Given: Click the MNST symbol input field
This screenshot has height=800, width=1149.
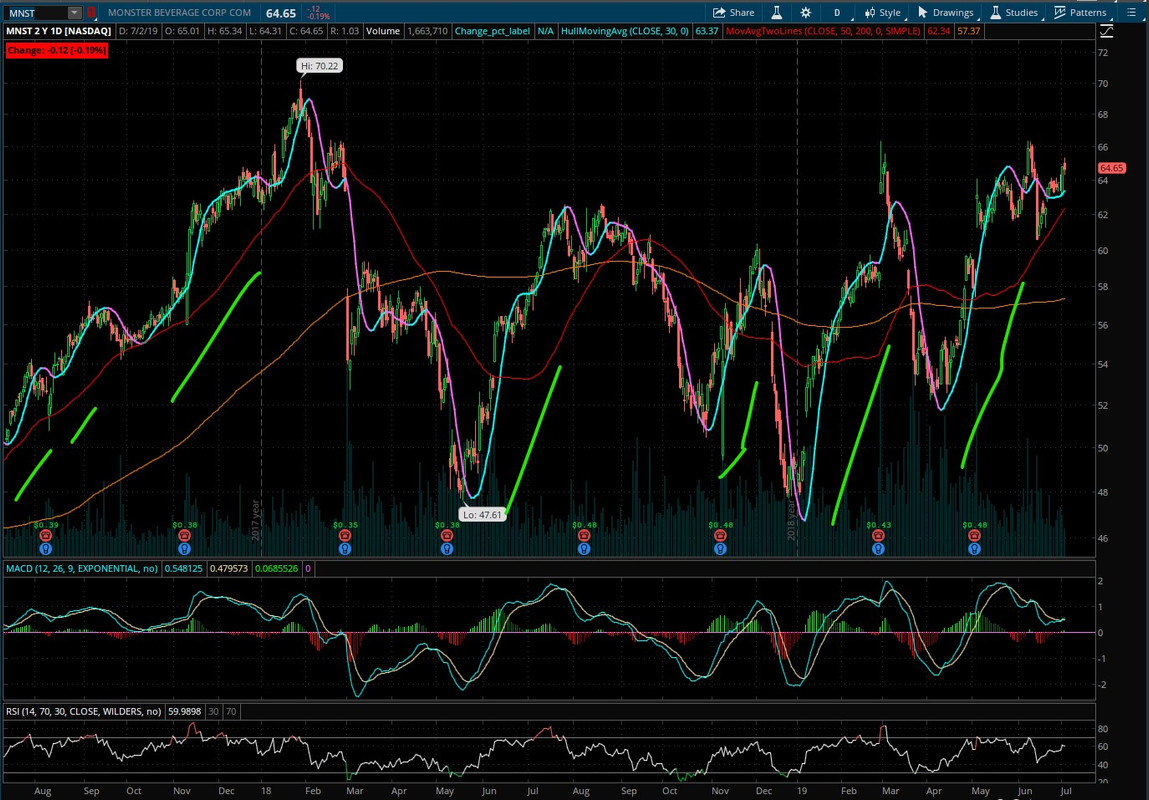Looking at the screenshot, I should pos(36,12).
